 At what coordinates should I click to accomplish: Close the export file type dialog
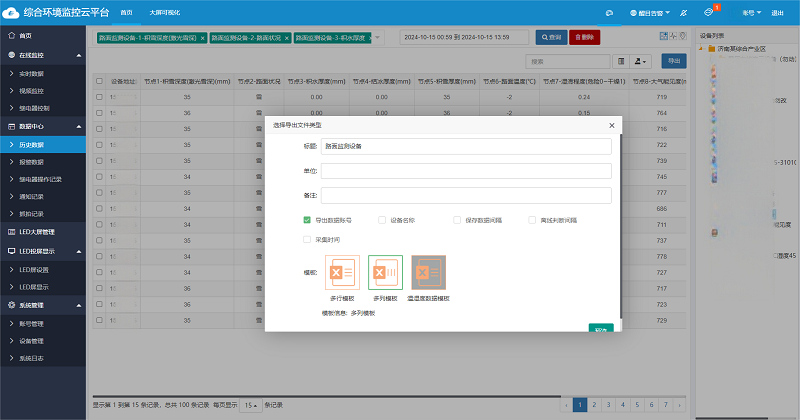[x=611, y=126]
